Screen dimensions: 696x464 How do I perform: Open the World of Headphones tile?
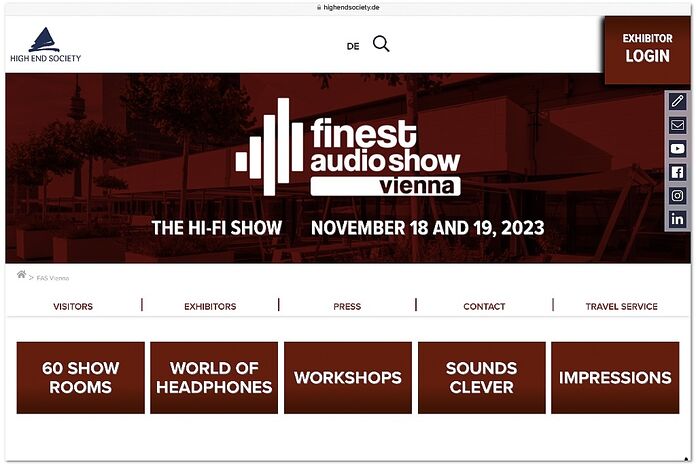pos(214,378)
